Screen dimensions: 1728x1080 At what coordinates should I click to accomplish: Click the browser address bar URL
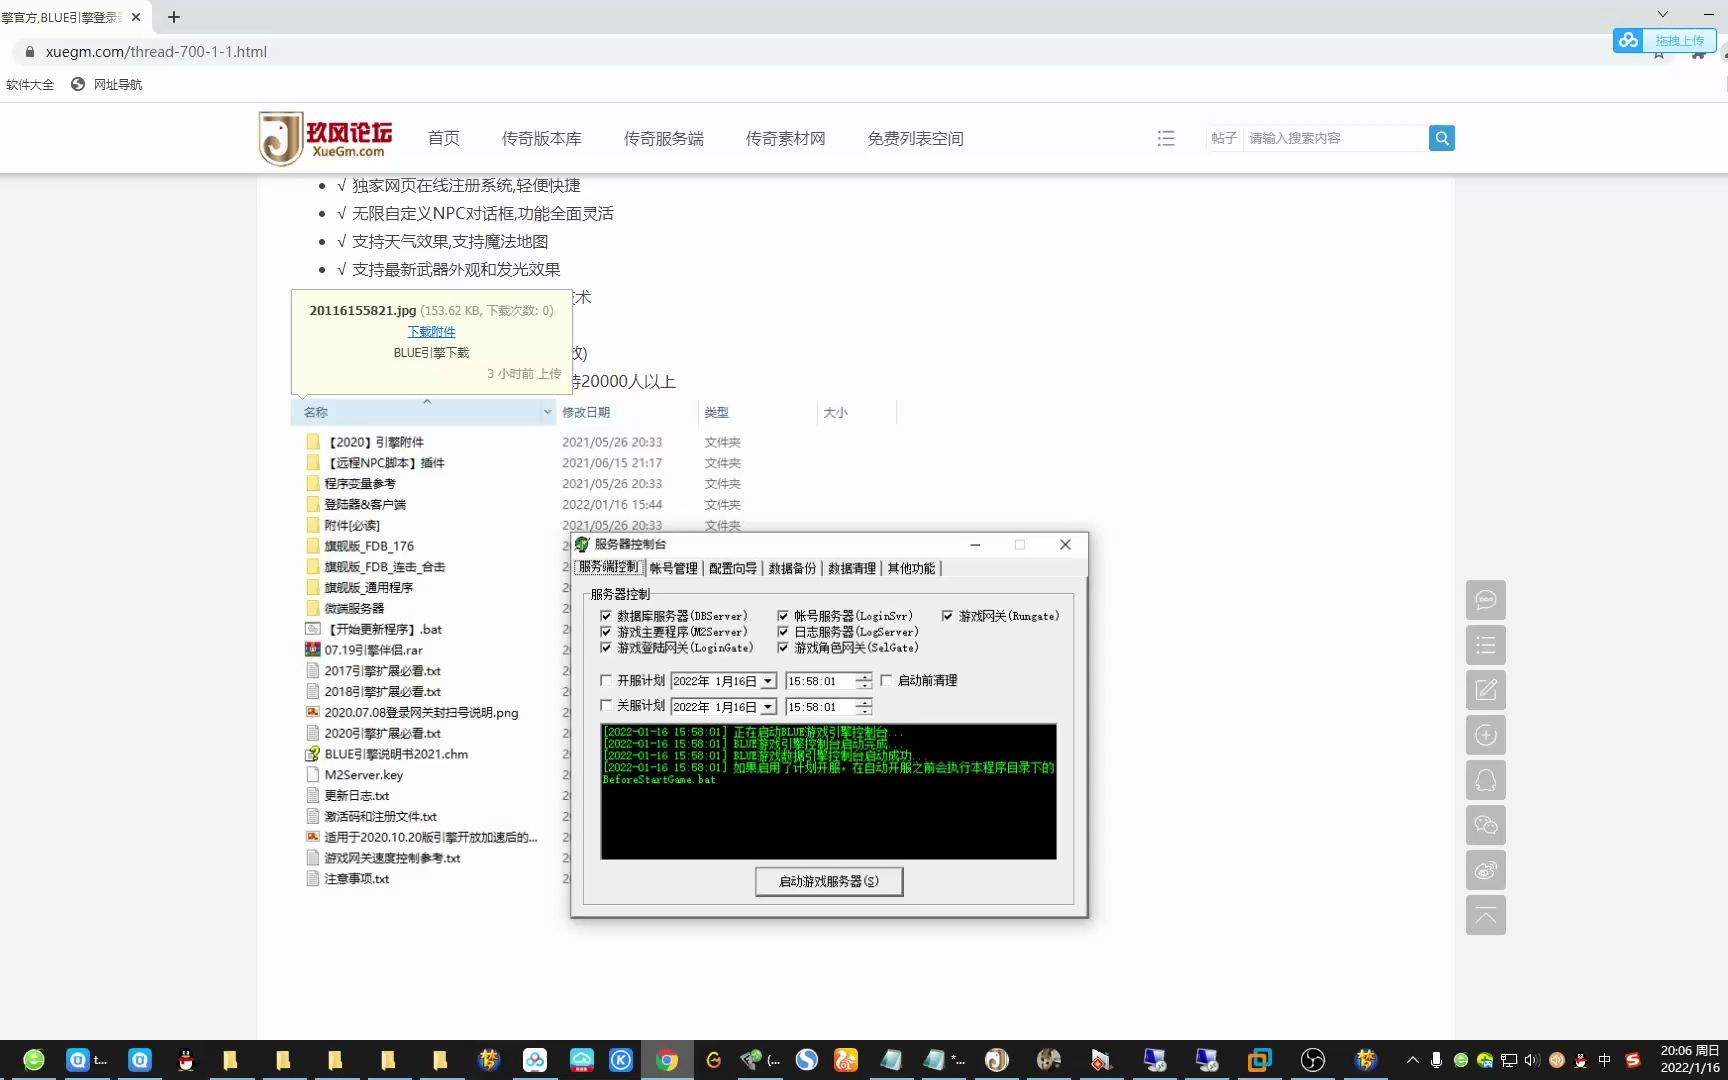coord(156,51)
